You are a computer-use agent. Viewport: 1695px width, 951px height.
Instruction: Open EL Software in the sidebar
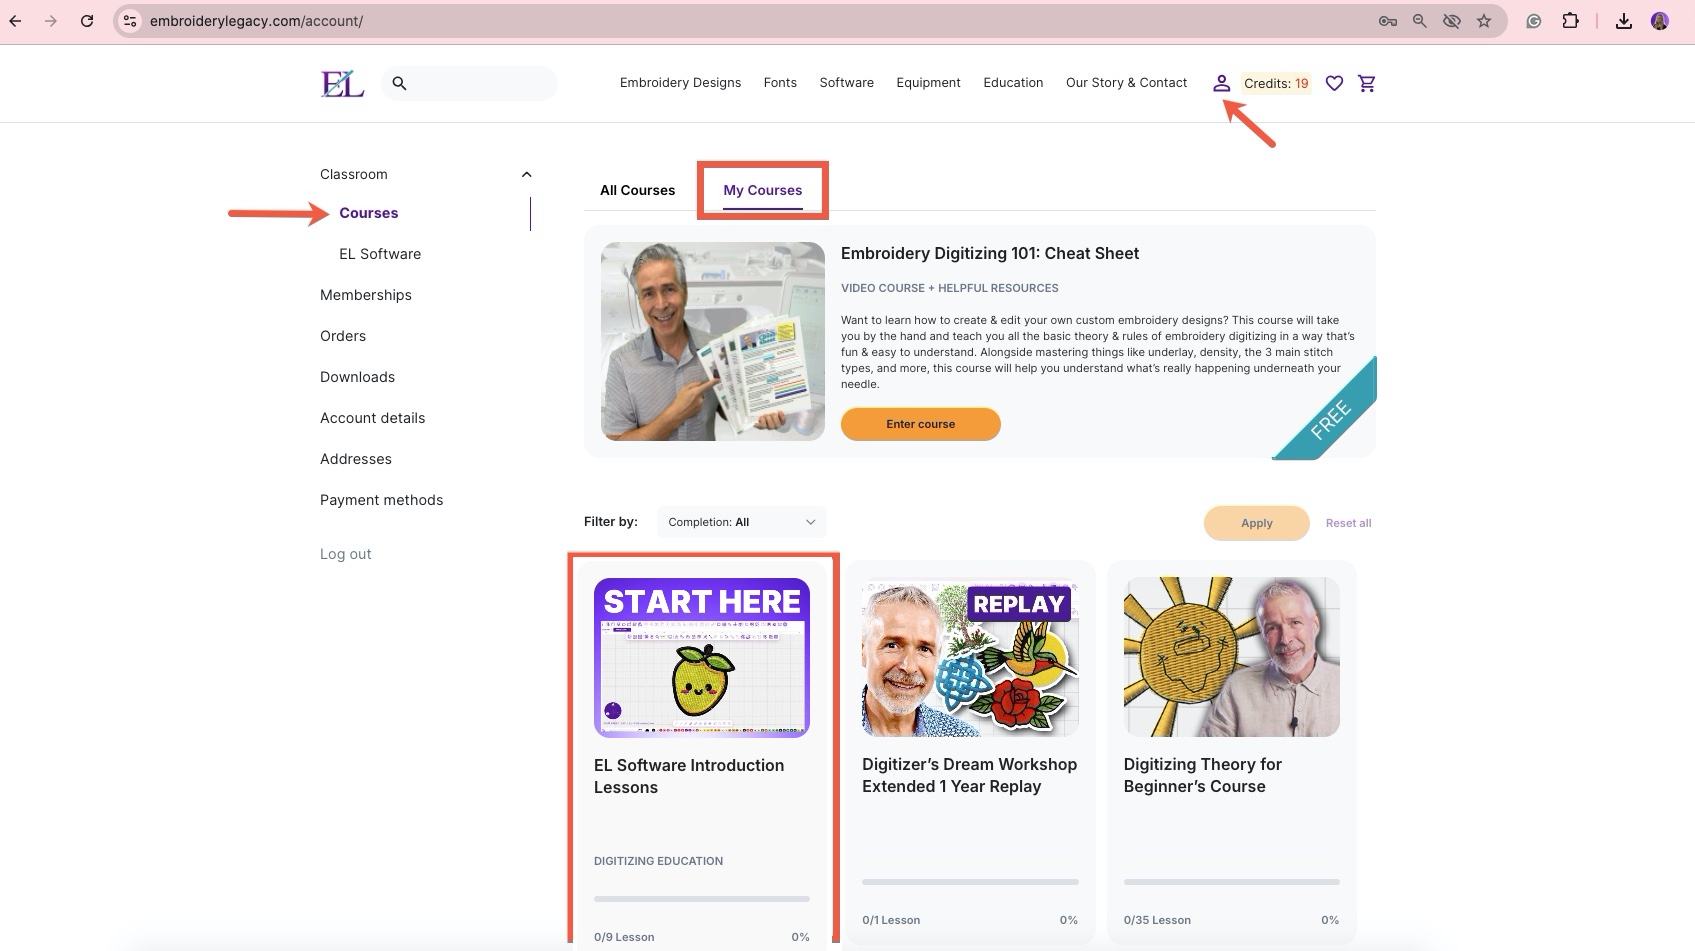pos(380,254)
